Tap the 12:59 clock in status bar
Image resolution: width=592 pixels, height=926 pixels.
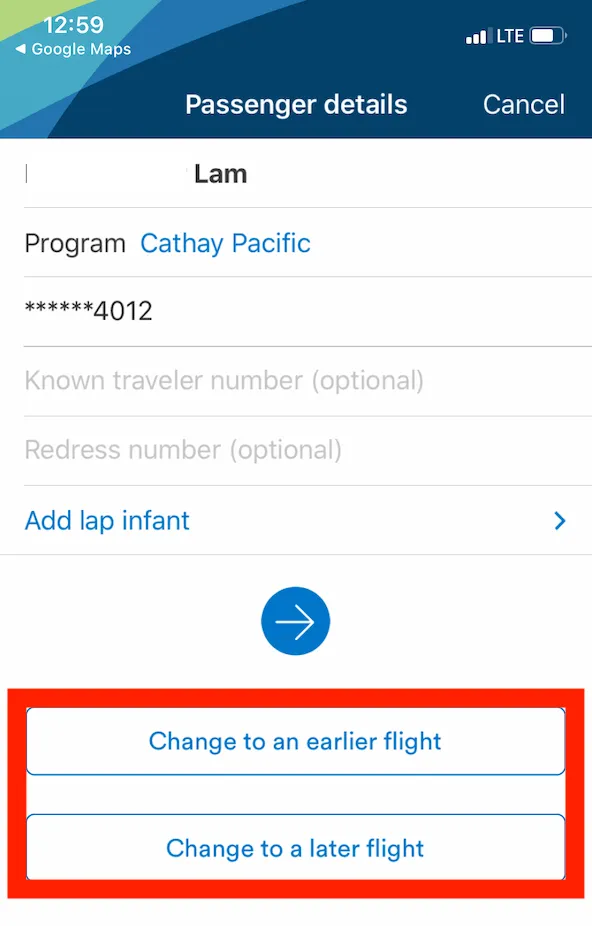click(73, 25)
